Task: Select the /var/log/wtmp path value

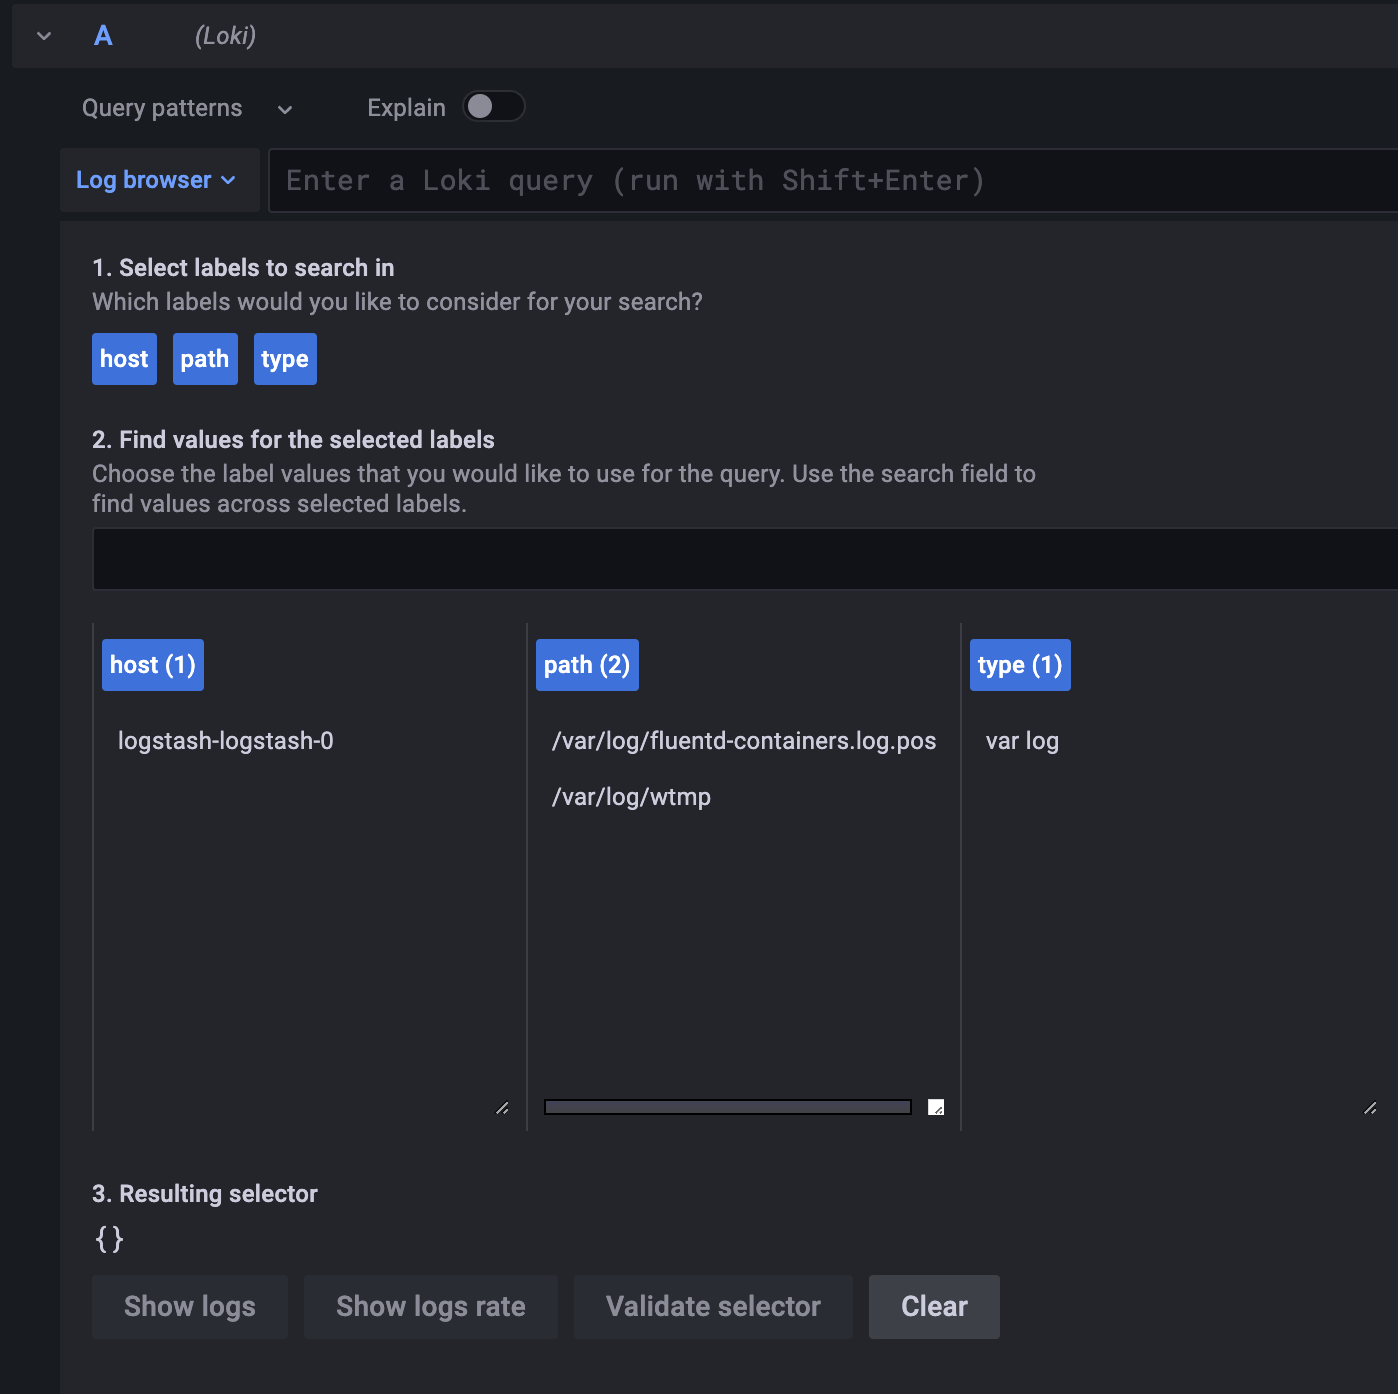Action: click(631, 796)
